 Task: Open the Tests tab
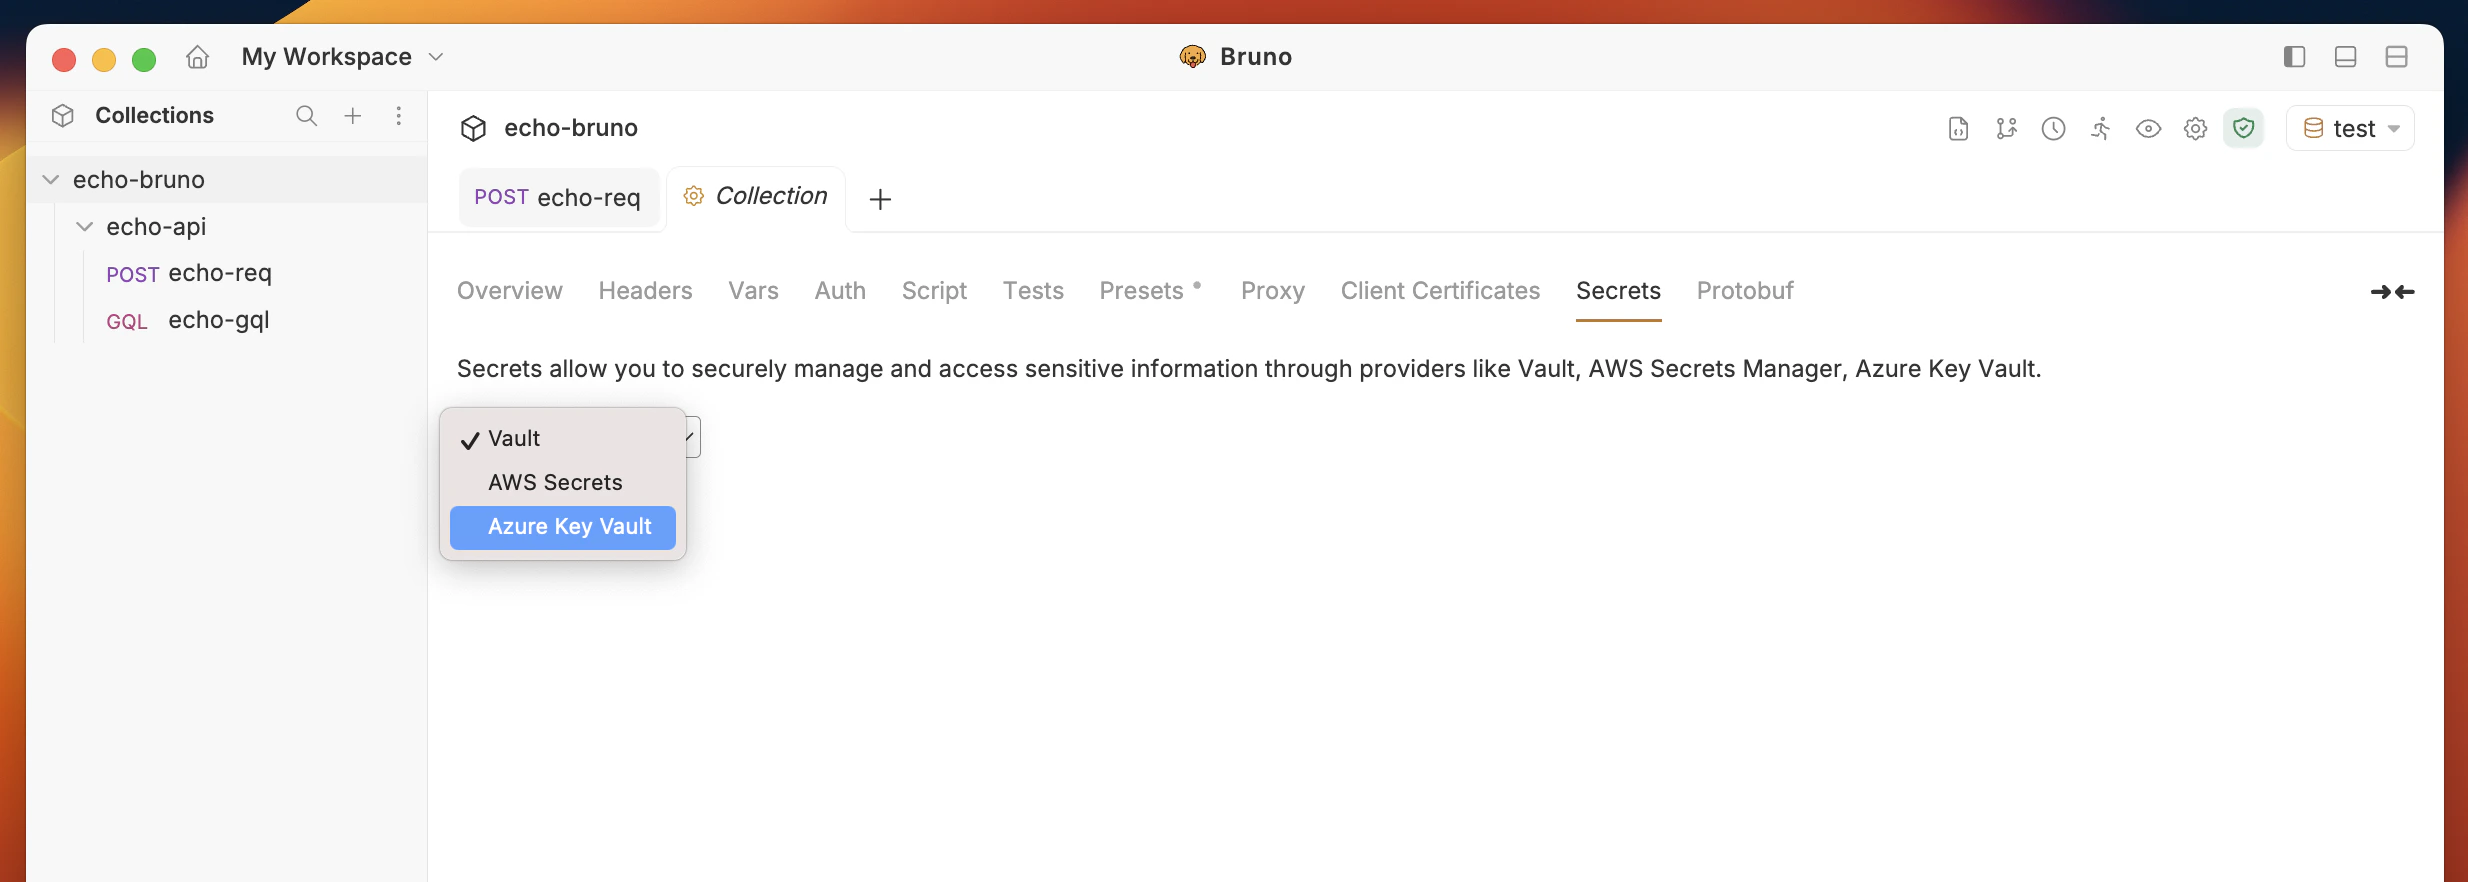(1034, 291)
